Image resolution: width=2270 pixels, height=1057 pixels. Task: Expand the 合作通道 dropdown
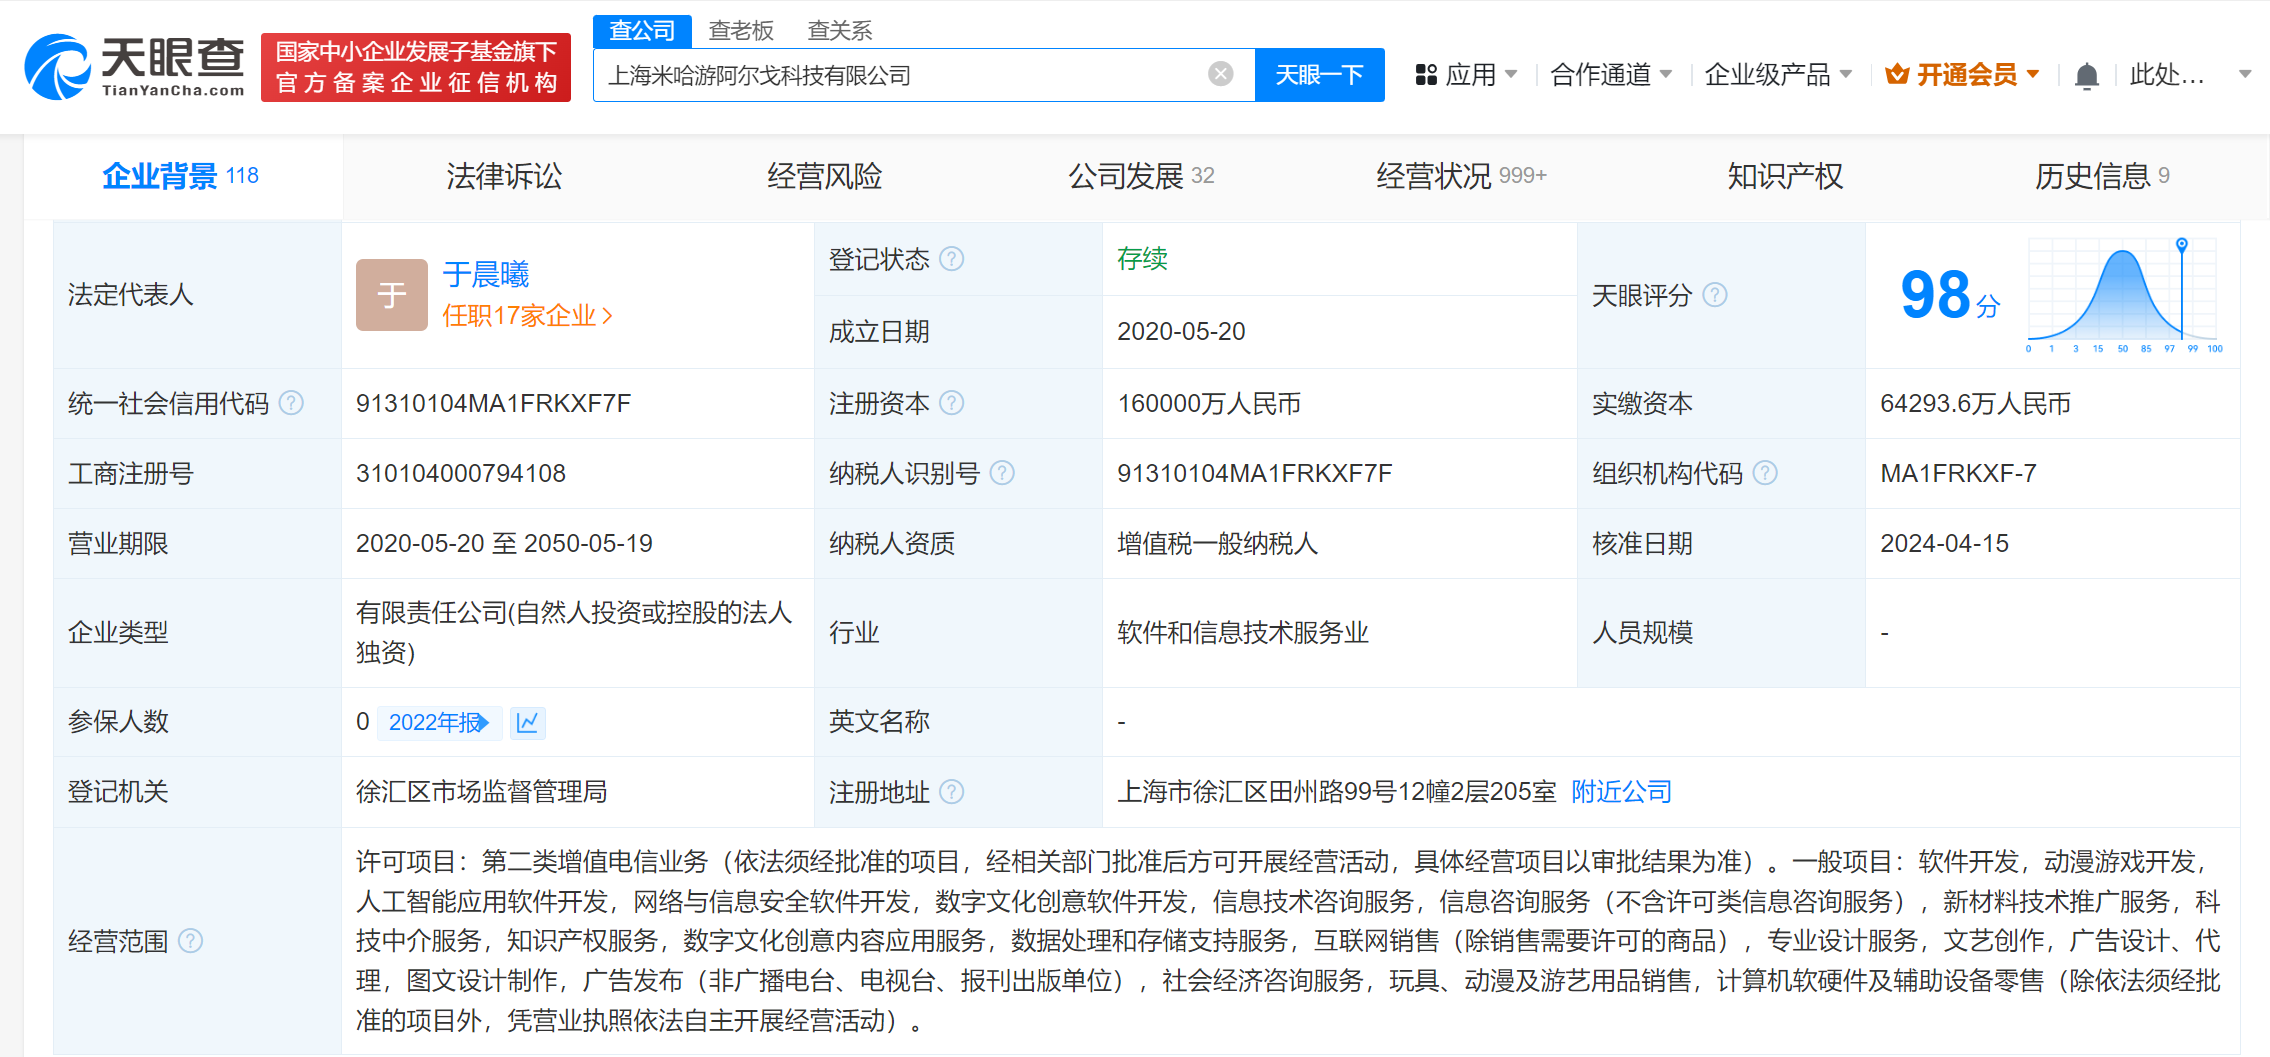pos(1610,75)
